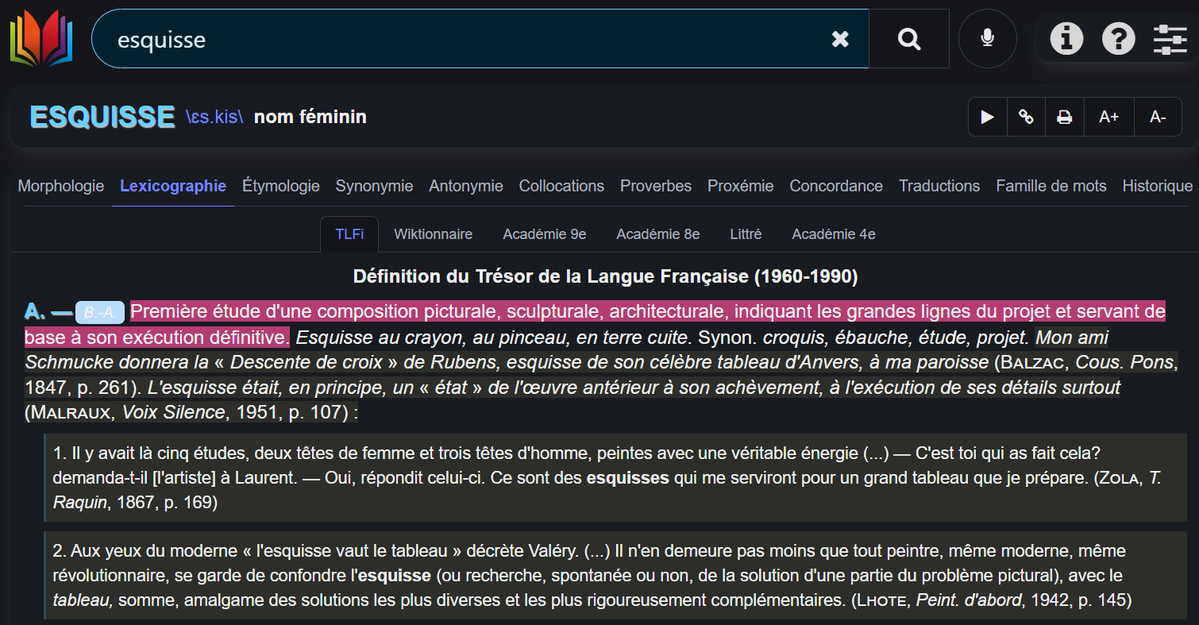Screen dimensions: 1199x625
Task: Select the TLFi dictionary sub-tab
Action: (x=349, y=234)
